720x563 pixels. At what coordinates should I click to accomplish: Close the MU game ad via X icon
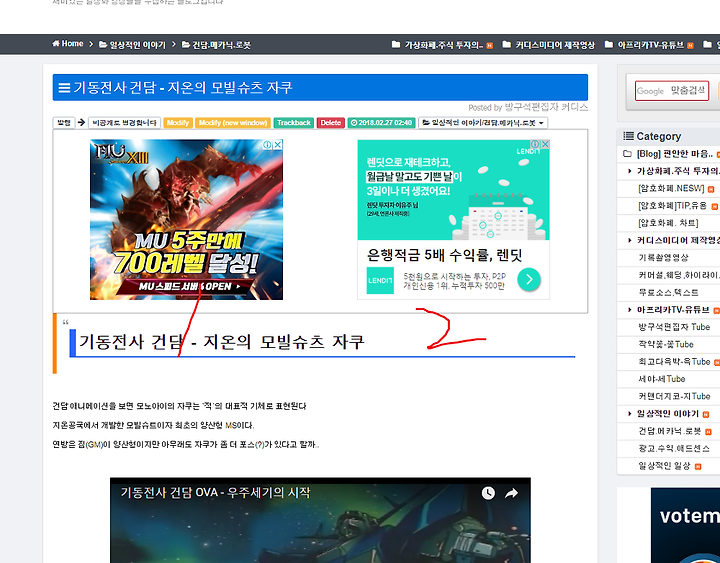point(278,145)
